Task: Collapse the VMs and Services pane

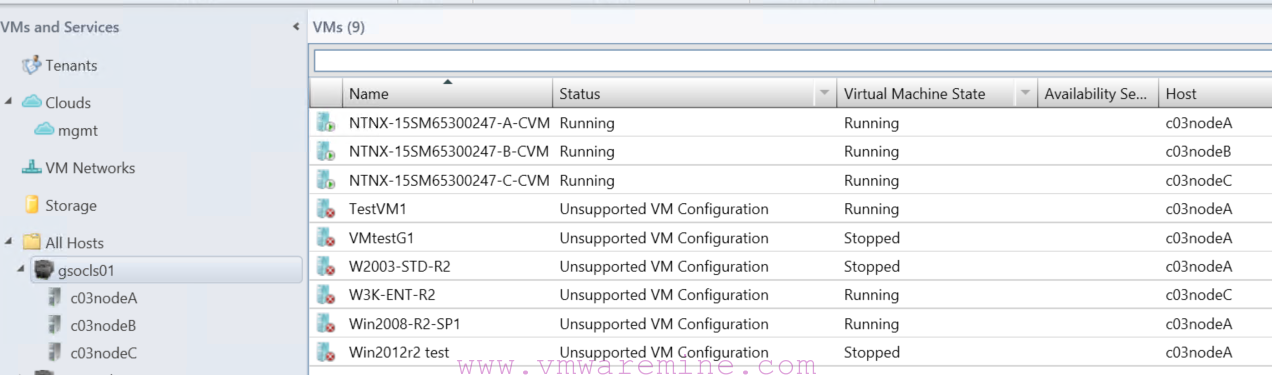Action: [296, 27]
